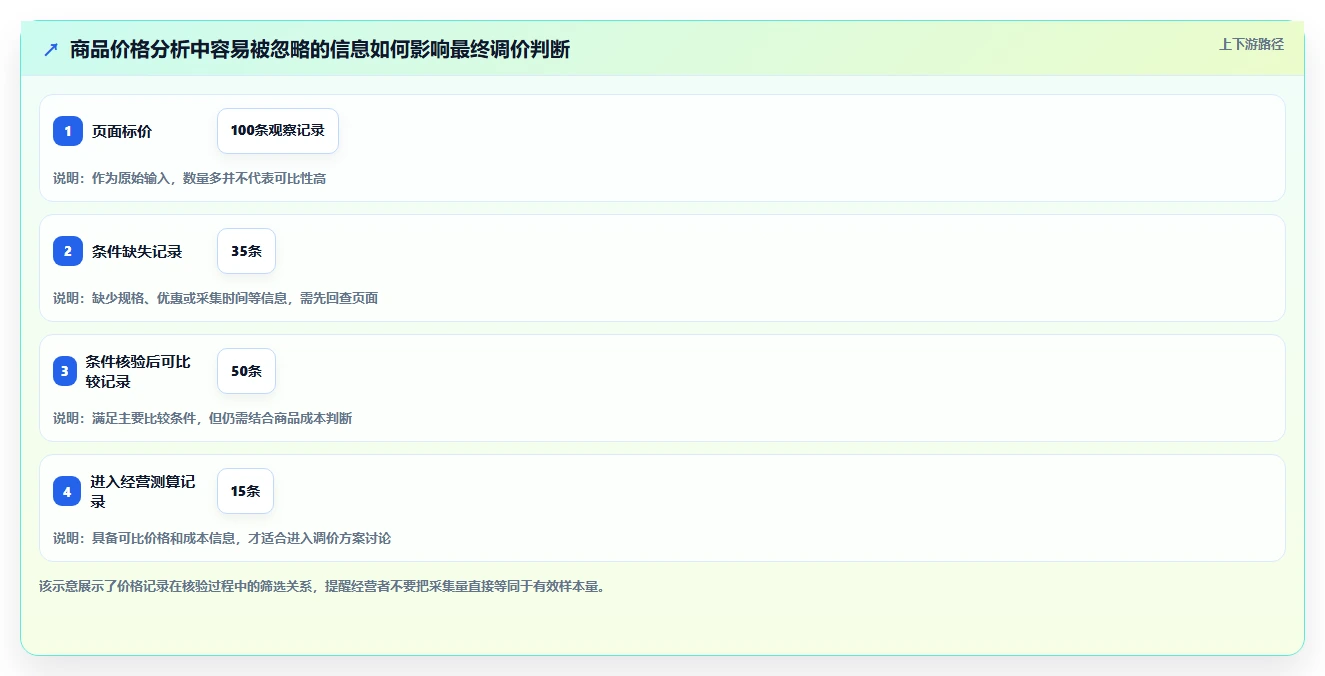Click the step 2 number badge
The height and width of the screenshot is (676, 1325).
pos(68,251)
